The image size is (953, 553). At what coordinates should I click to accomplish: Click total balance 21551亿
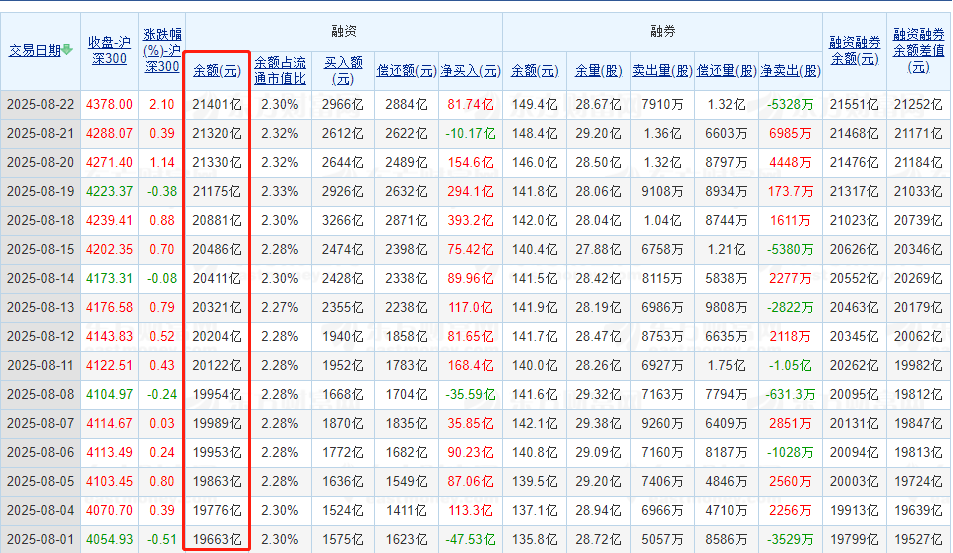pyautogui.click(x=855, y=105)
